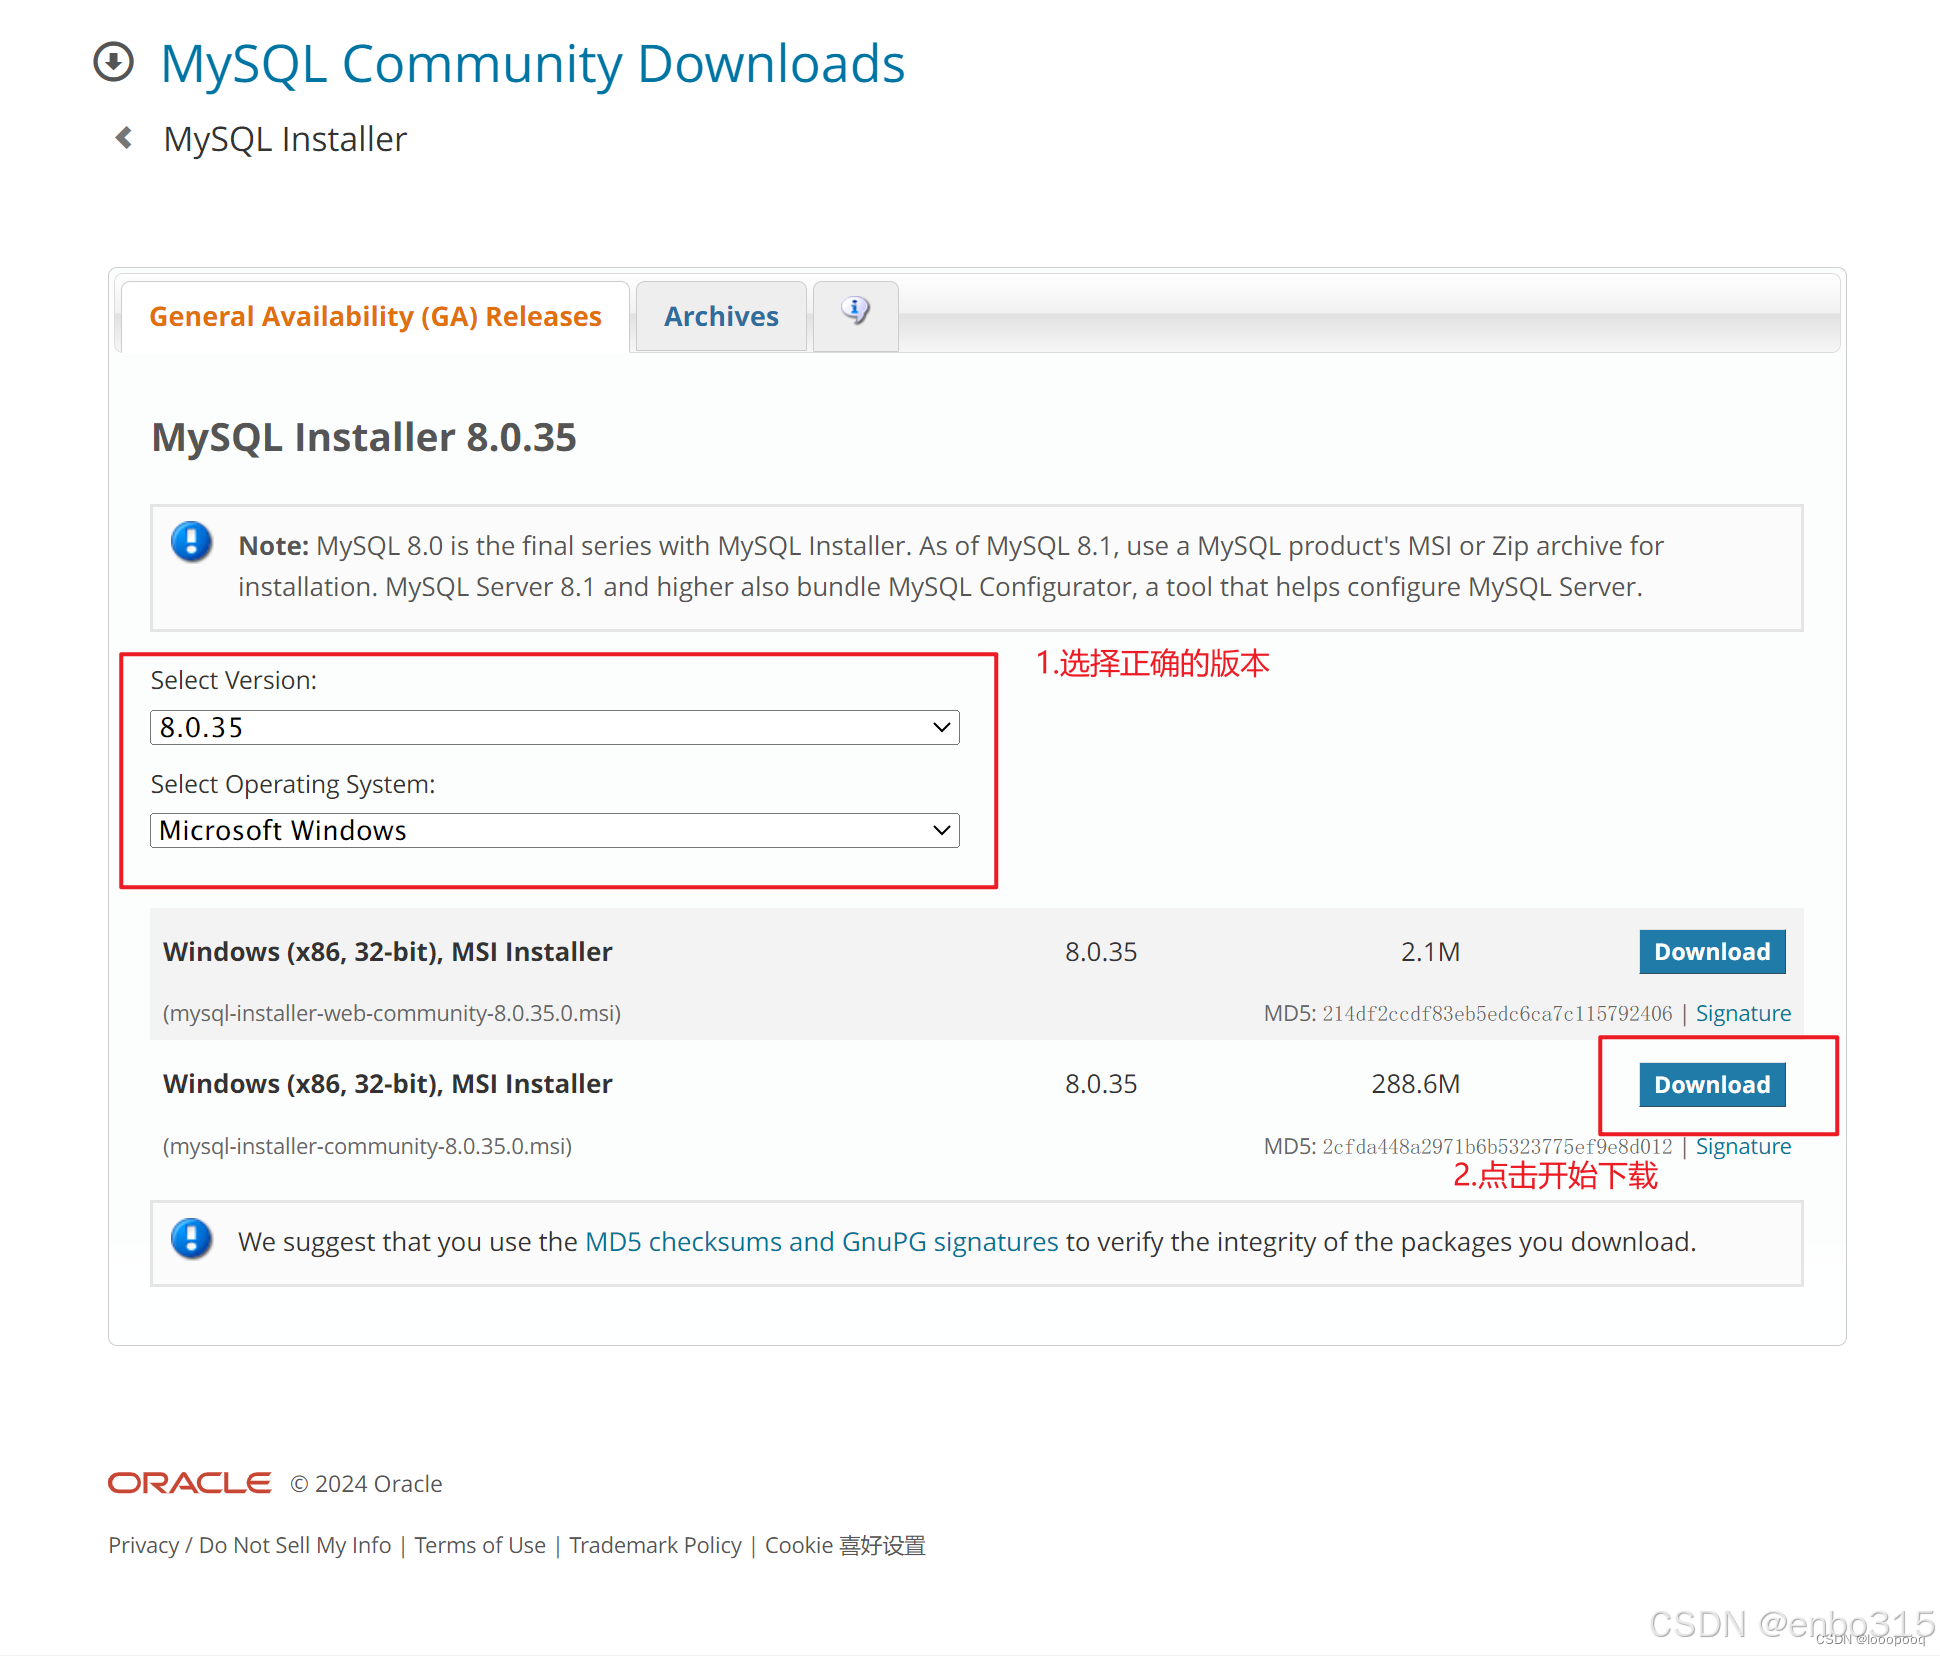
Task: Follow MD5 checksums and GnuPG signatures link
Action: click(x=821, y=1241)
